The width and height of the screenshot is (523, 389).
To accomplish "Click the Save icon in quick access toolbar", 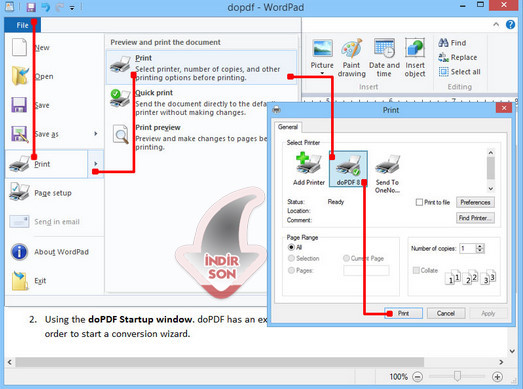I will coord(31,7).
